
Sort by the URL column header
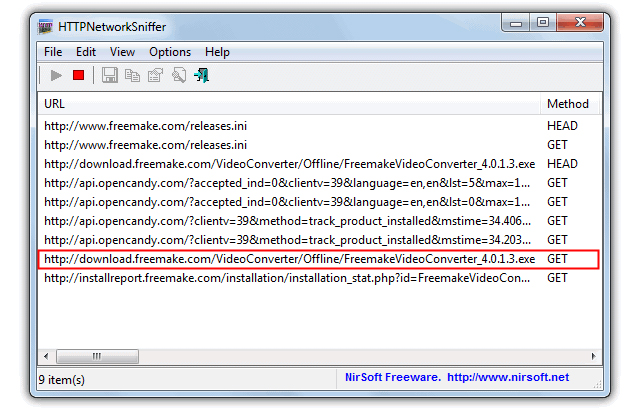[x=289, y=104]
